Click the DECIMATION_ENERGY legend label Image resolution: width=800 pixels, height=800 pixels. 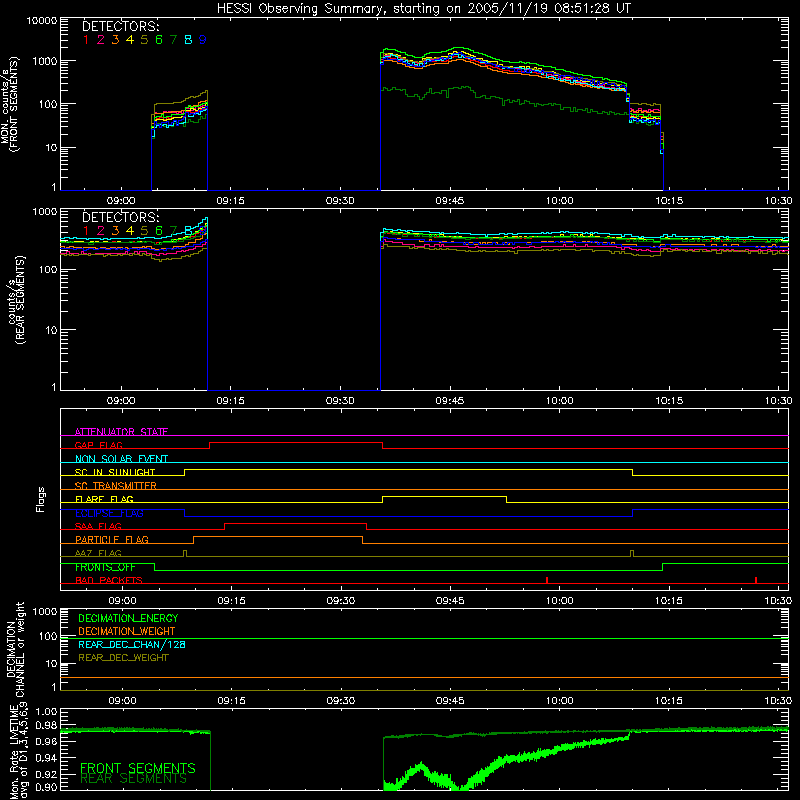128,618
